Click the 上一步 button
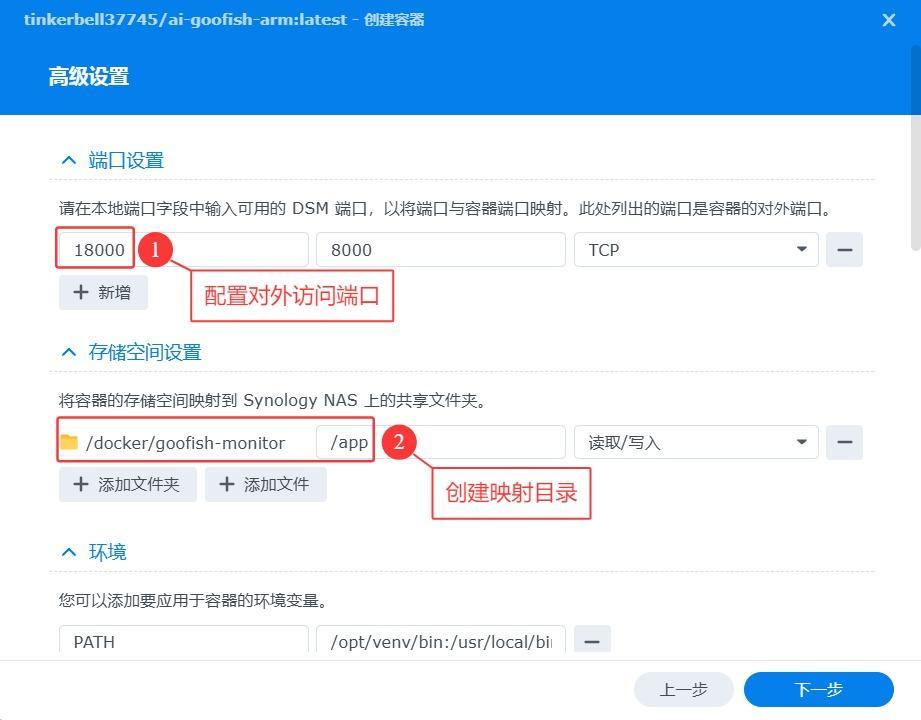Screen dimensions: 921x720 [683, 689]
